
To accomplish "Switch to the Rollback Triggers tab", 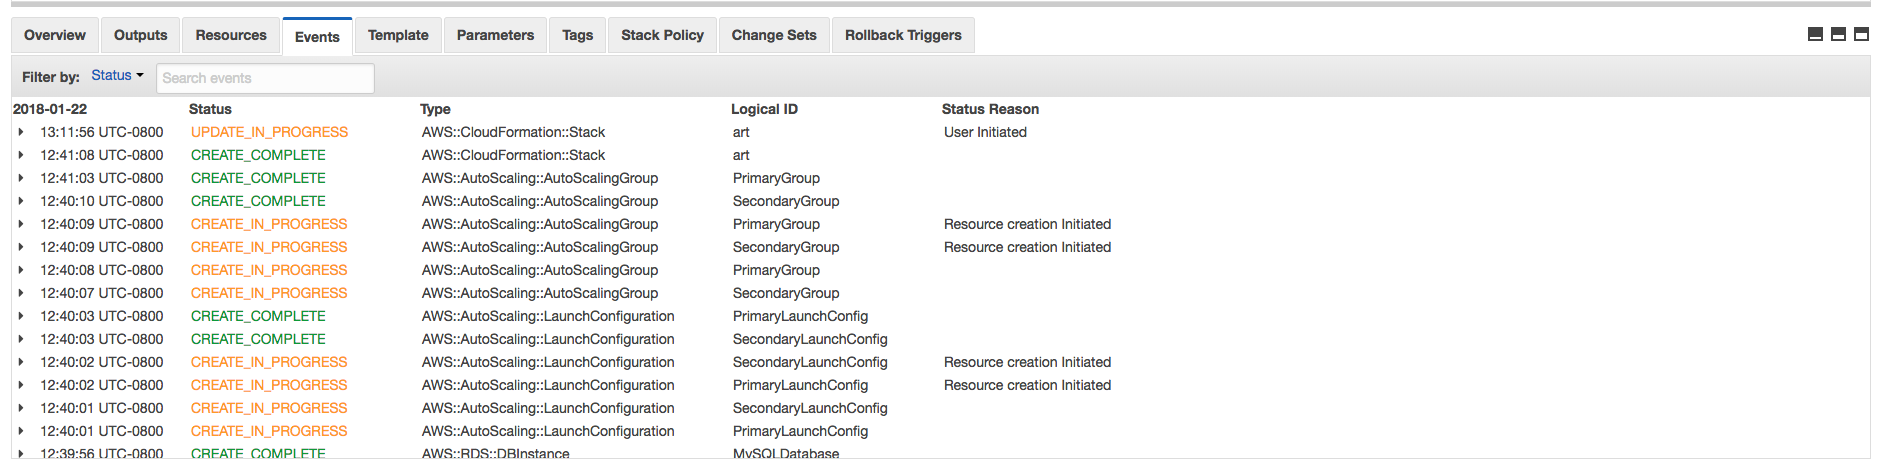I will pos(903,35).
